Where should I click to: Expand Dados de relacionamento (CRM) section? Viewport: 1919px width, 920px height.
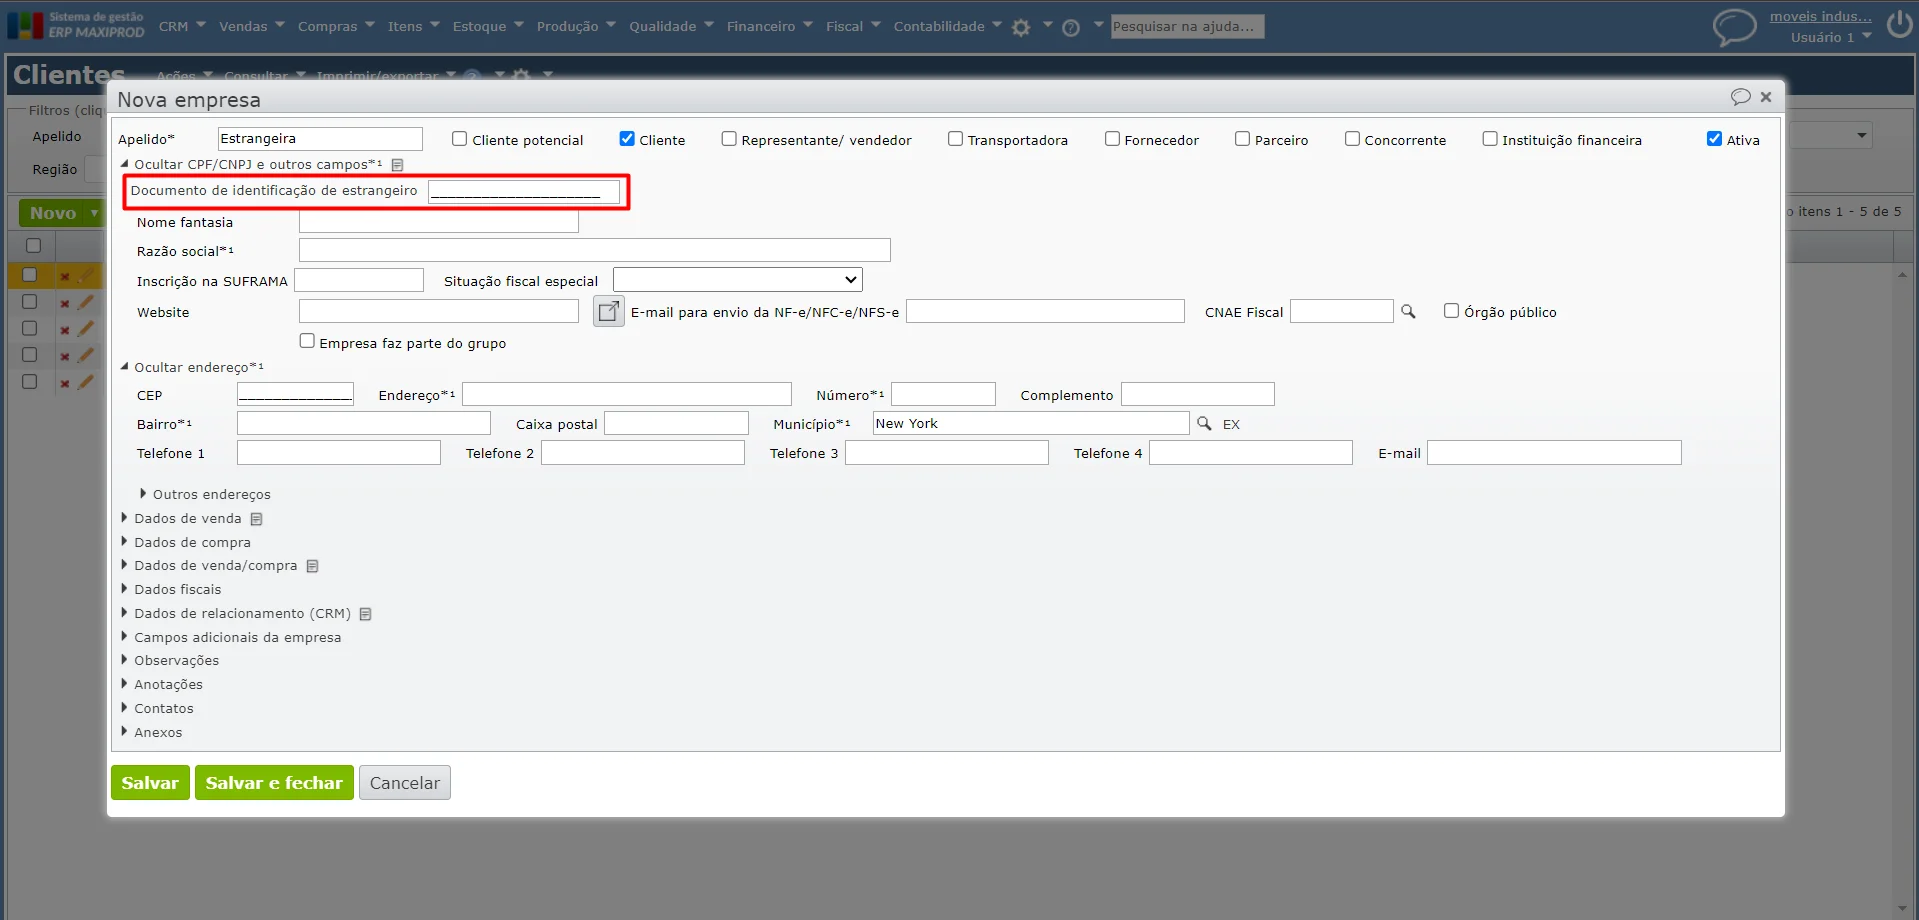coord(125,613)
